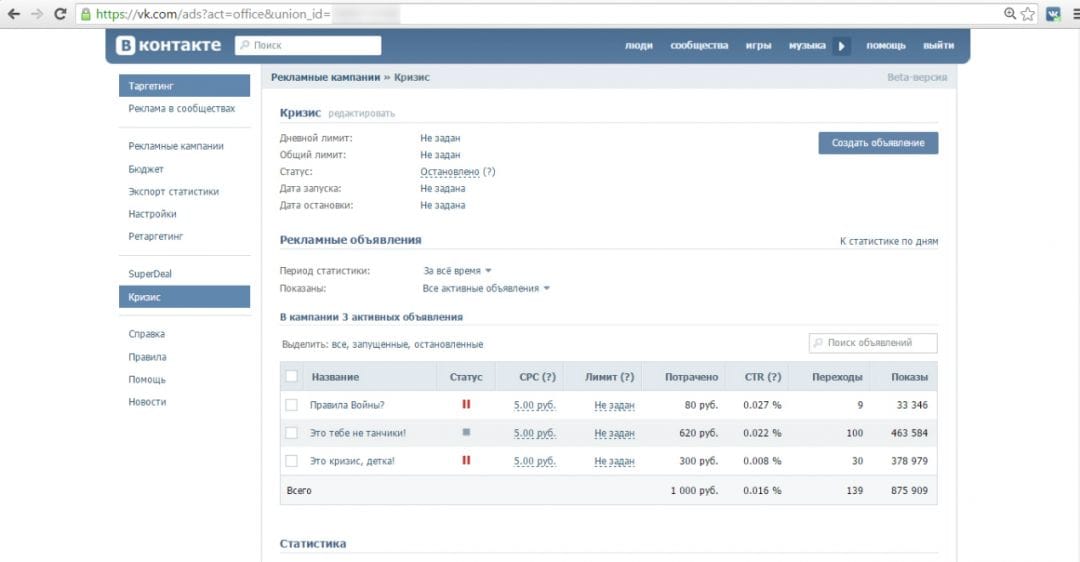
Task: Click paused status icon for Правила Войны?
Action: pos(466,404)
